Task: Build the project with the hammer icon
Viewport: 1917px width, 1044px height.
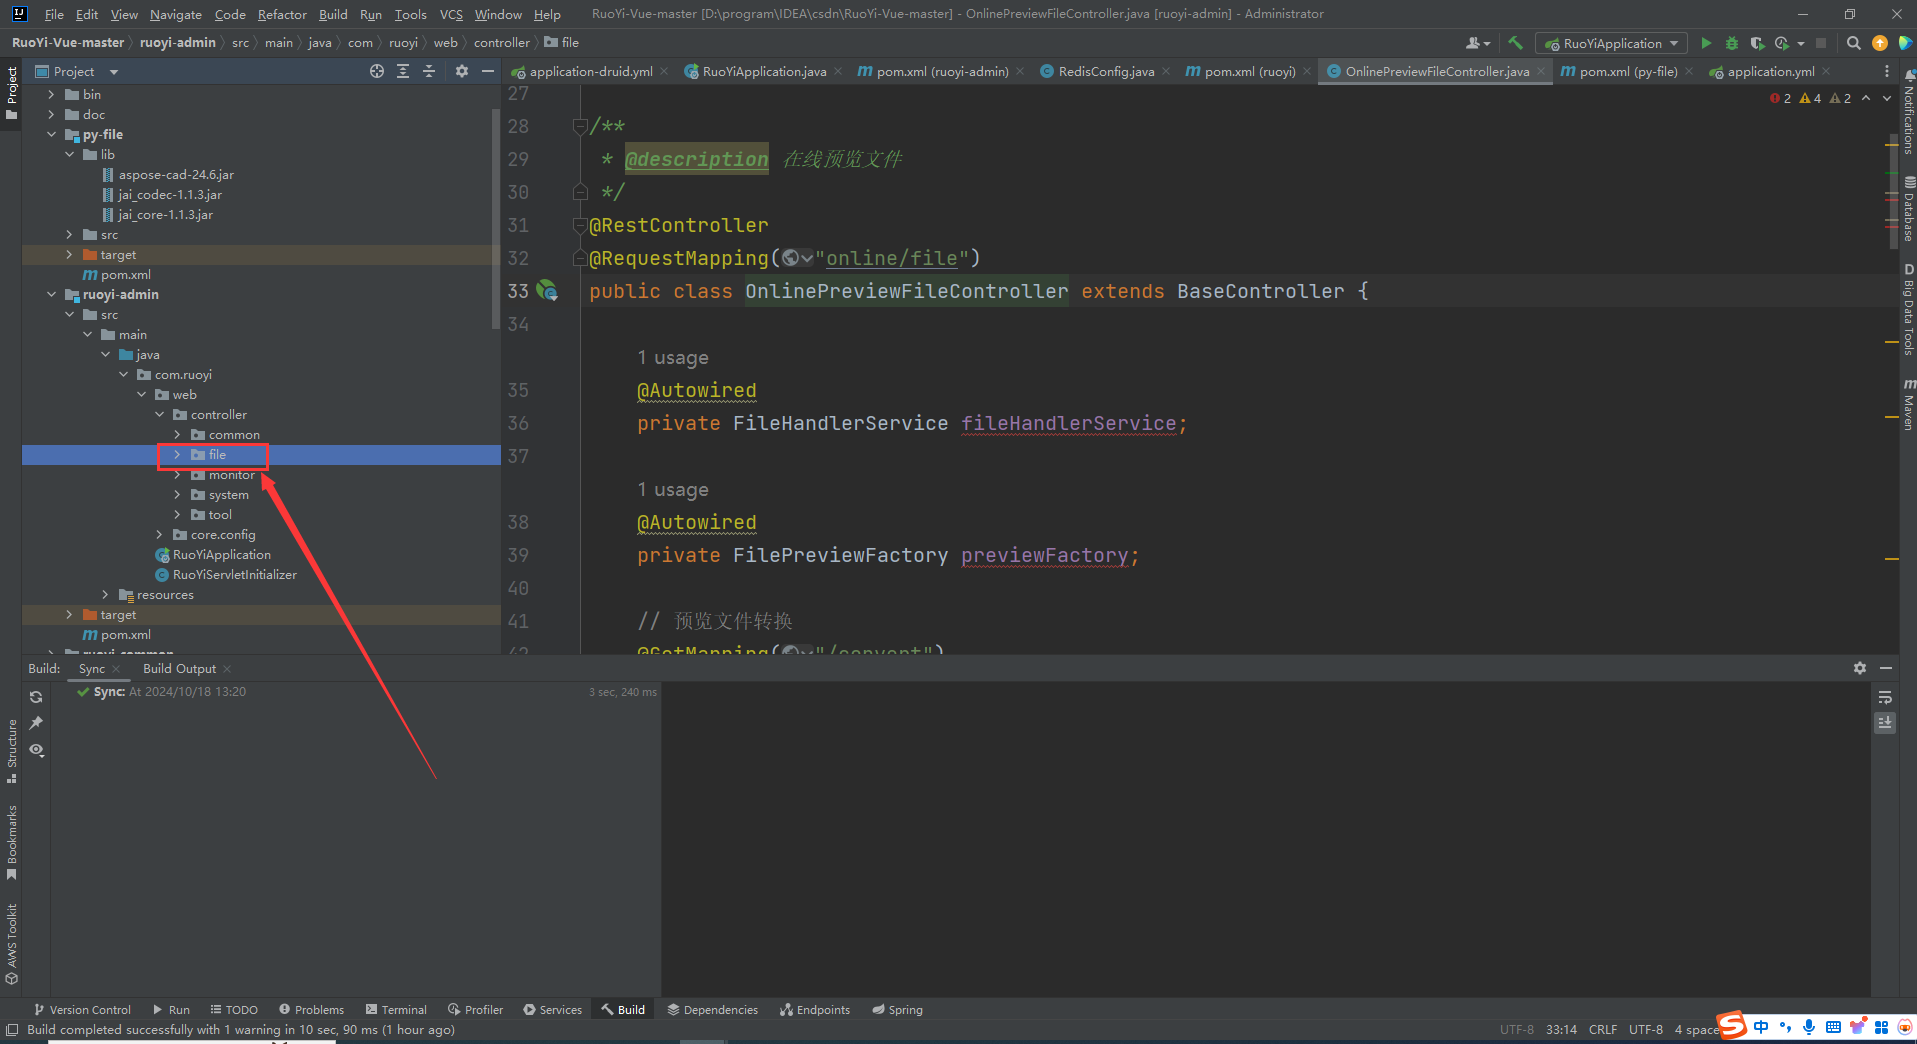Action: [x=1515, y=43]
